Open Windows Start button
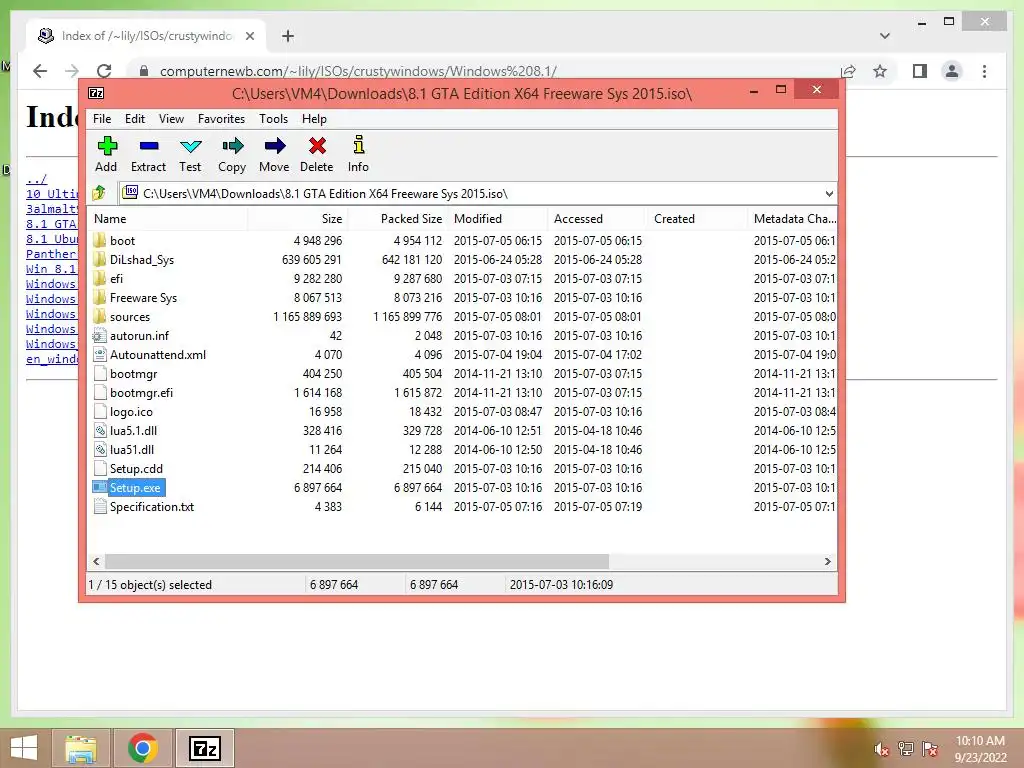The width and height of the screenshot is (1024, 768). [24, 748]
